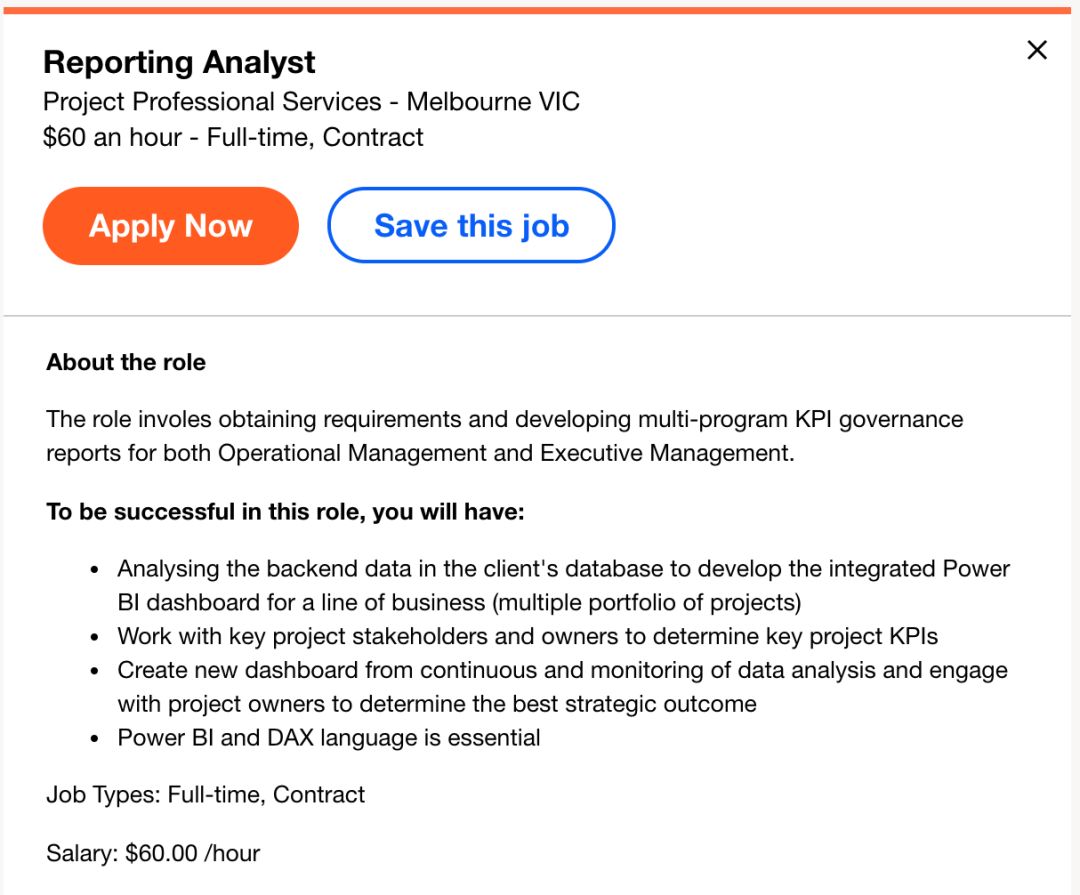Viewport: 1080px width, 895px height.
Task: Select the Power BI and DAX bullet
Action: 329,738
